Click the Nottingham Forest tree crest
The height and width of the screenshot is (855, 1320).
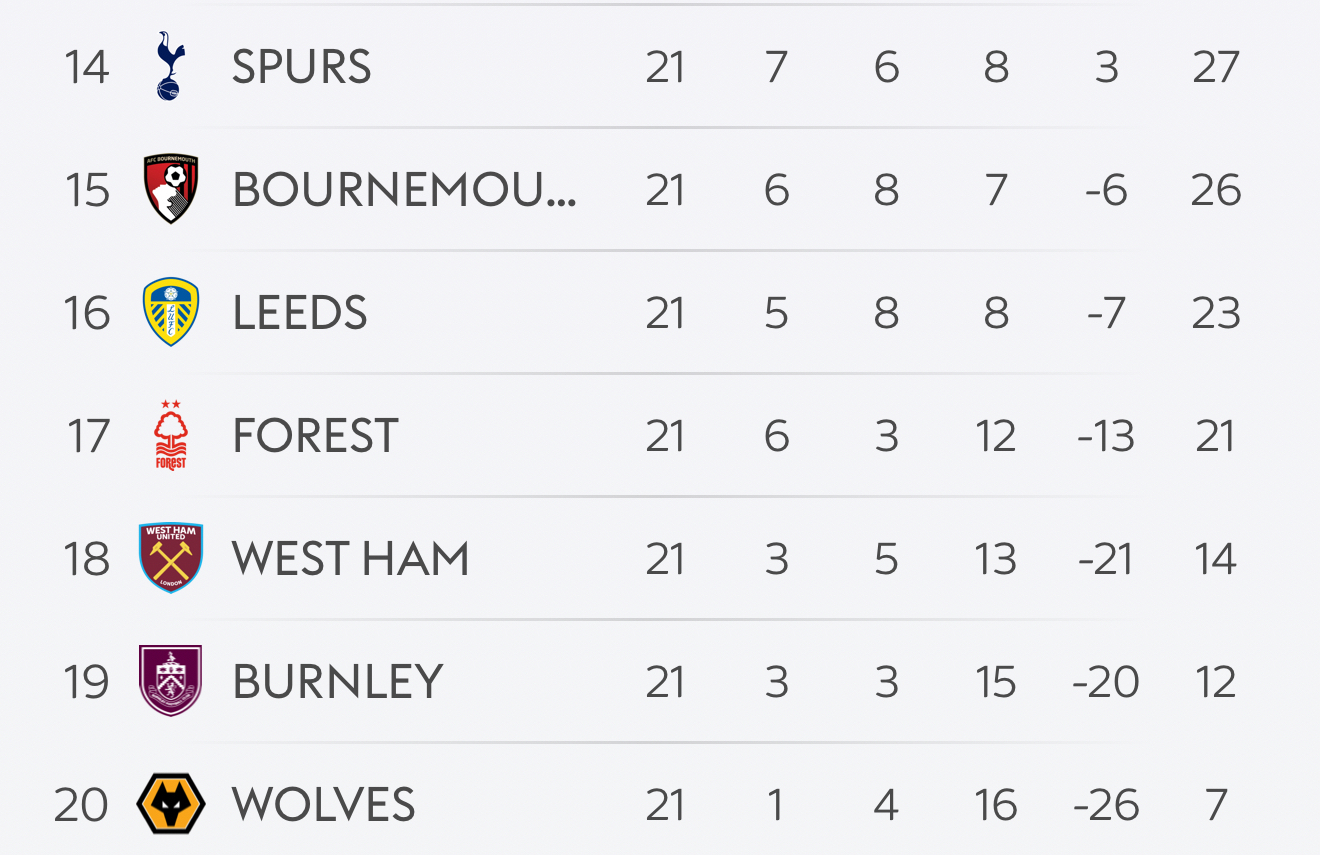pyautogui.click(x=171, y=435)
